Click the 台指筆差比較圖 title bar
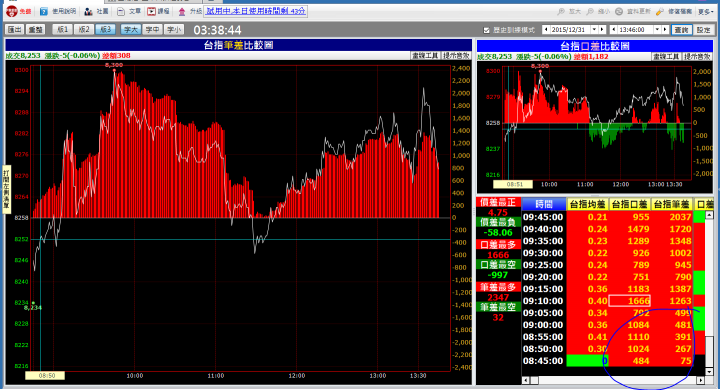Screen dimensions: 720x390 (x=238, y=45)
